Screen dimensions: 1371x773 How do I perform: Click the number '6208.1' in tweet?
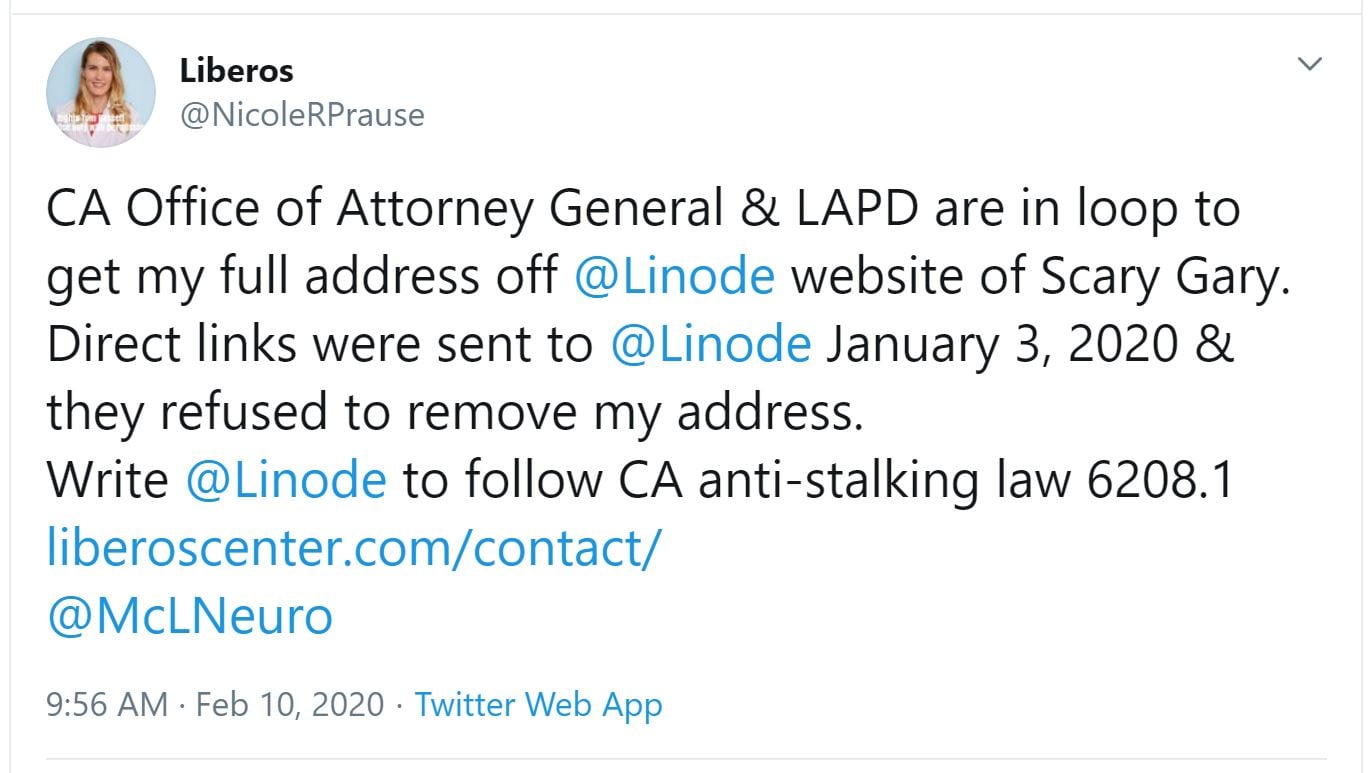point(1159,481)
